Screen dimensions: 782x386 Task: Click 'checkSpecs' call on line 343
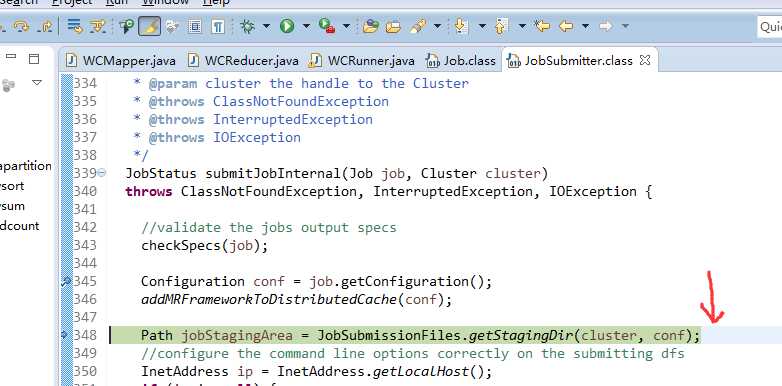click(181, 245)
